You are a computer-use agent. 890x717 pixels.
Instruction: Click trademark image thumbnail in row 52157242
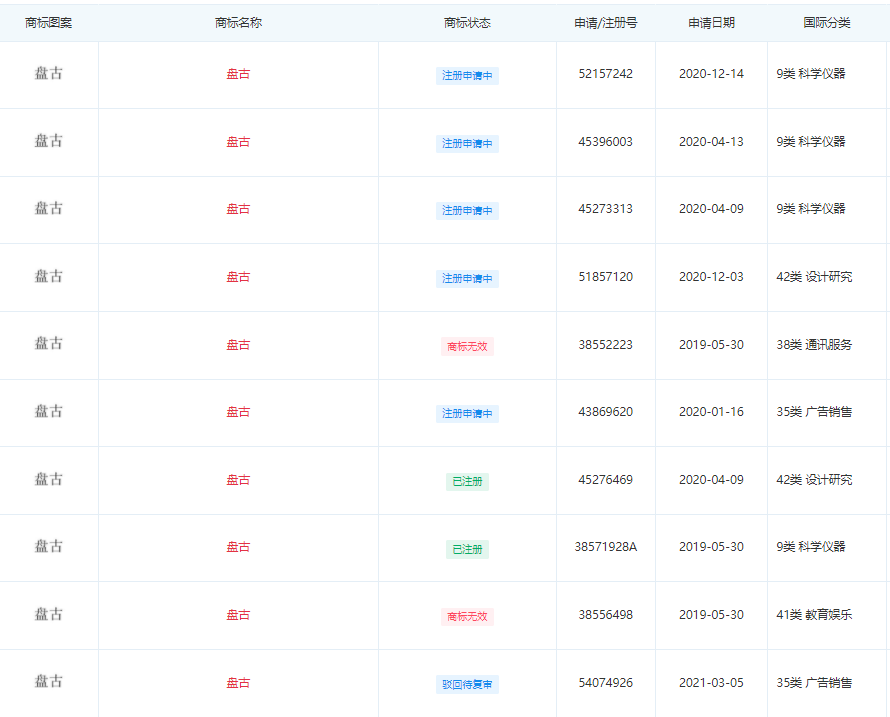[x=49, y=73]
